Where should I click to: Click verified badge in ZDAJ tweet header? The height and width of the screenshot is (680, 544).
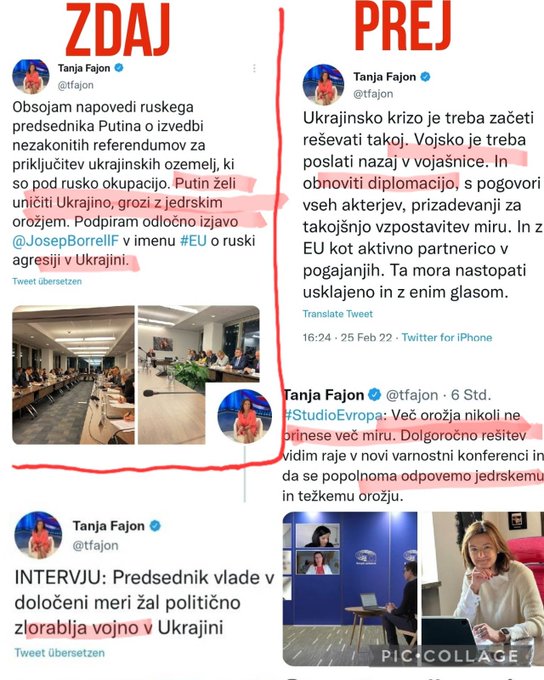[118, 68]
